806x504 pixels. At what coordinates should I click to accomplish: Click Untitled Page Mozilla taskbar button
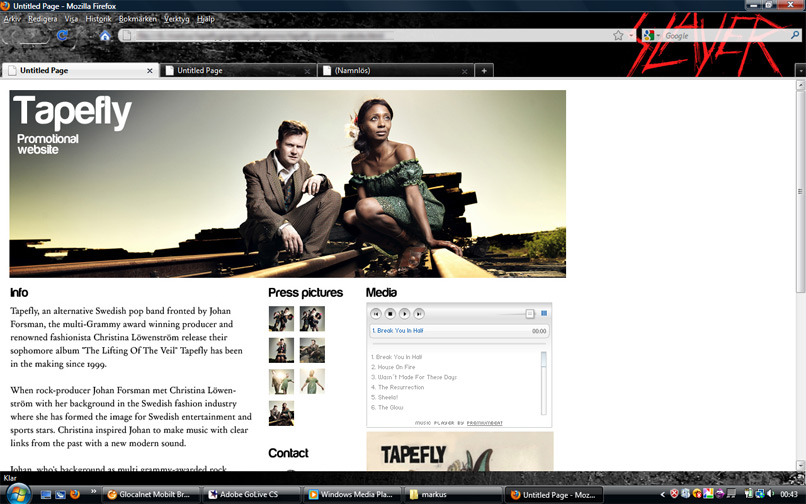553,495
